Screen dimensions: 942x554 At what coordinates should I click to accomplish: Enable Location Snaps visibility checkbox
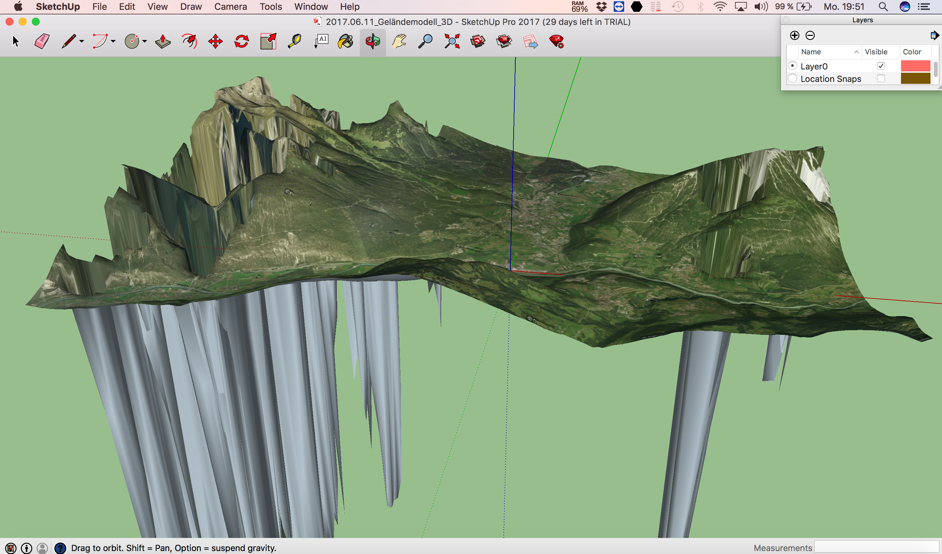[x=881, y=79]
